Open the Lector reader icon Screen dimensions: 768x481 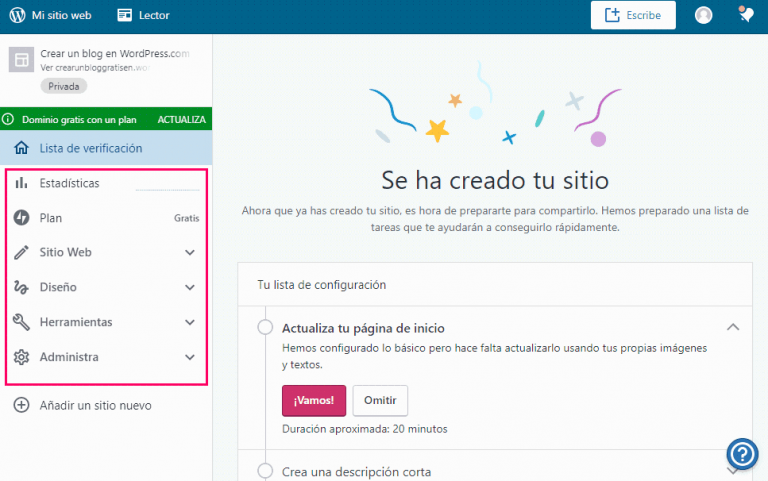pos(124,15)
